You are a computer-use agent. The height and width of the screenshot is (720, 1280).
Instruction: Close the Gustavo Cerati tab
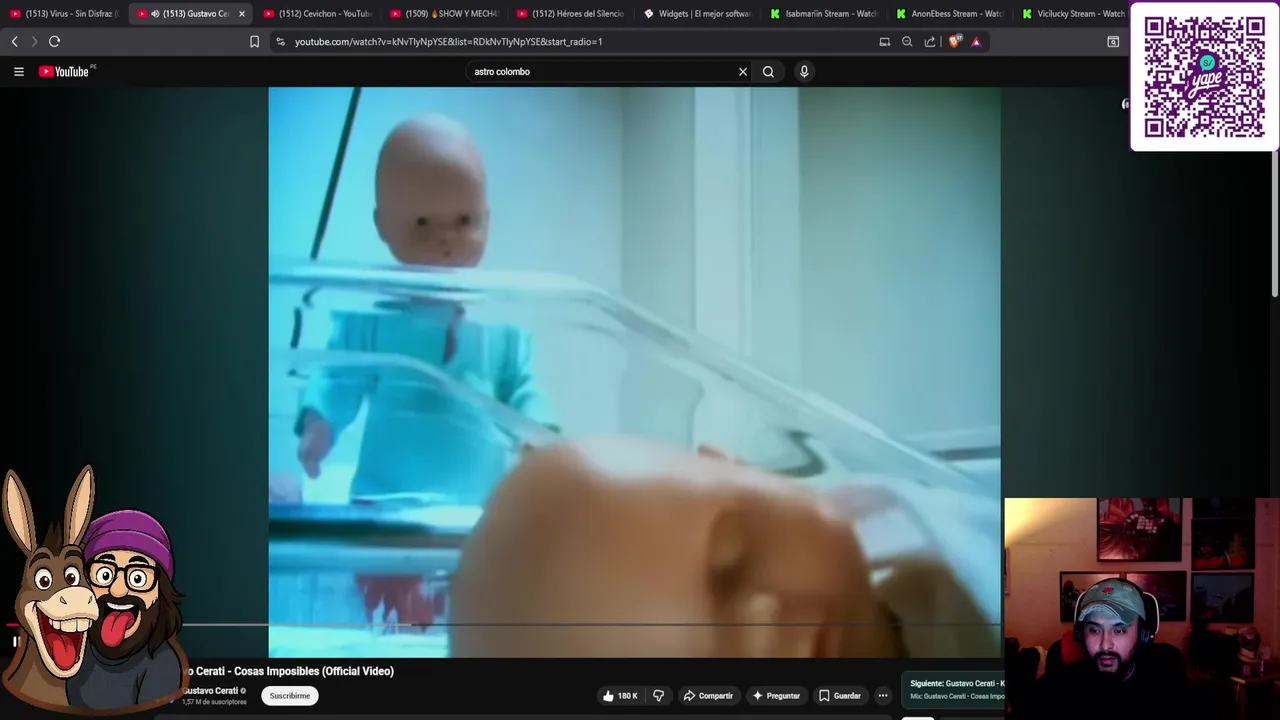[241, 14]
